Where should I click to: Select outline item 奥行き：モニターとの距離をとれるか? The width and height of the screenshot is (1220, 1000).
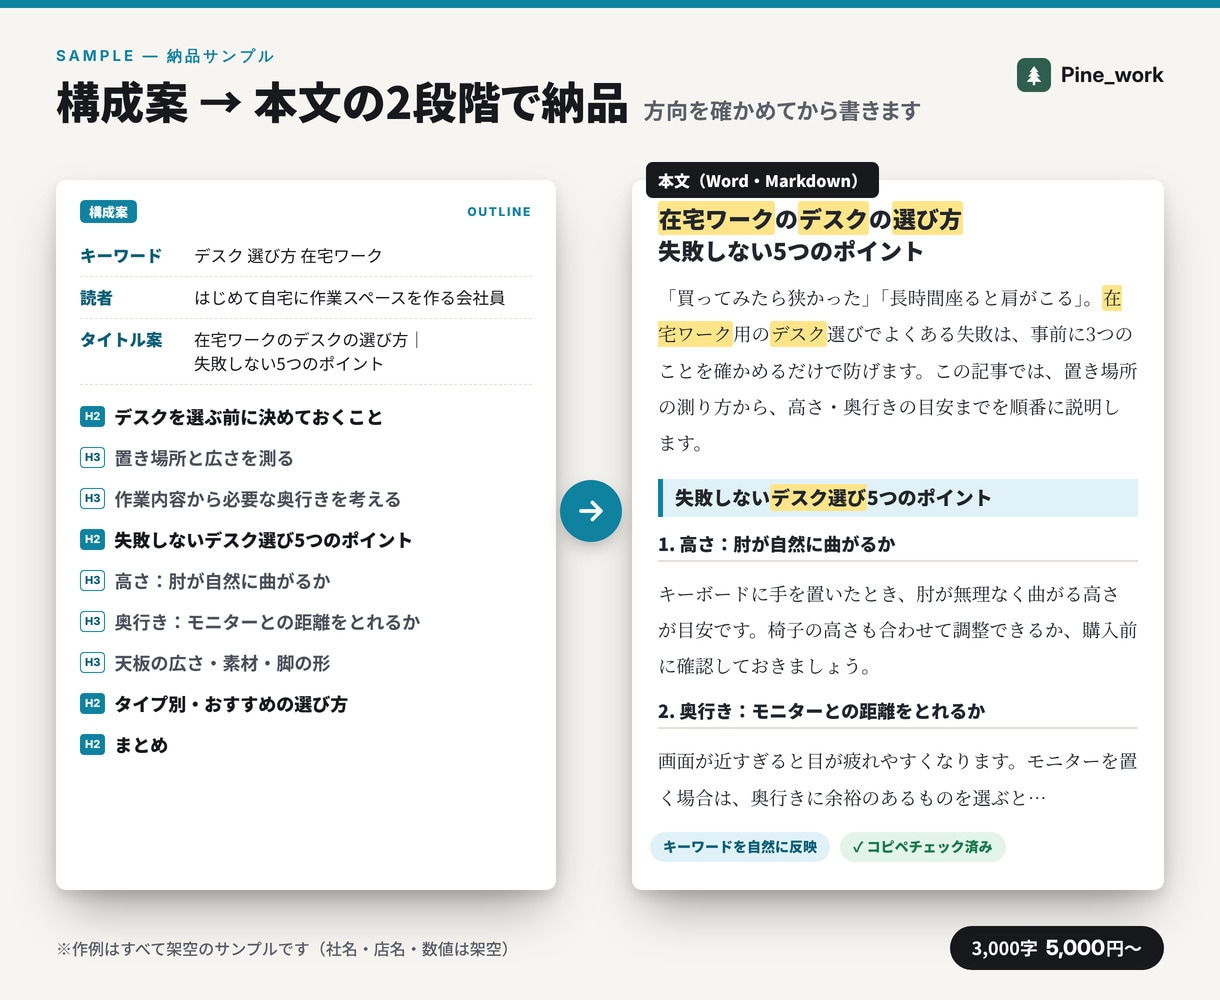(x=267, y=622)
